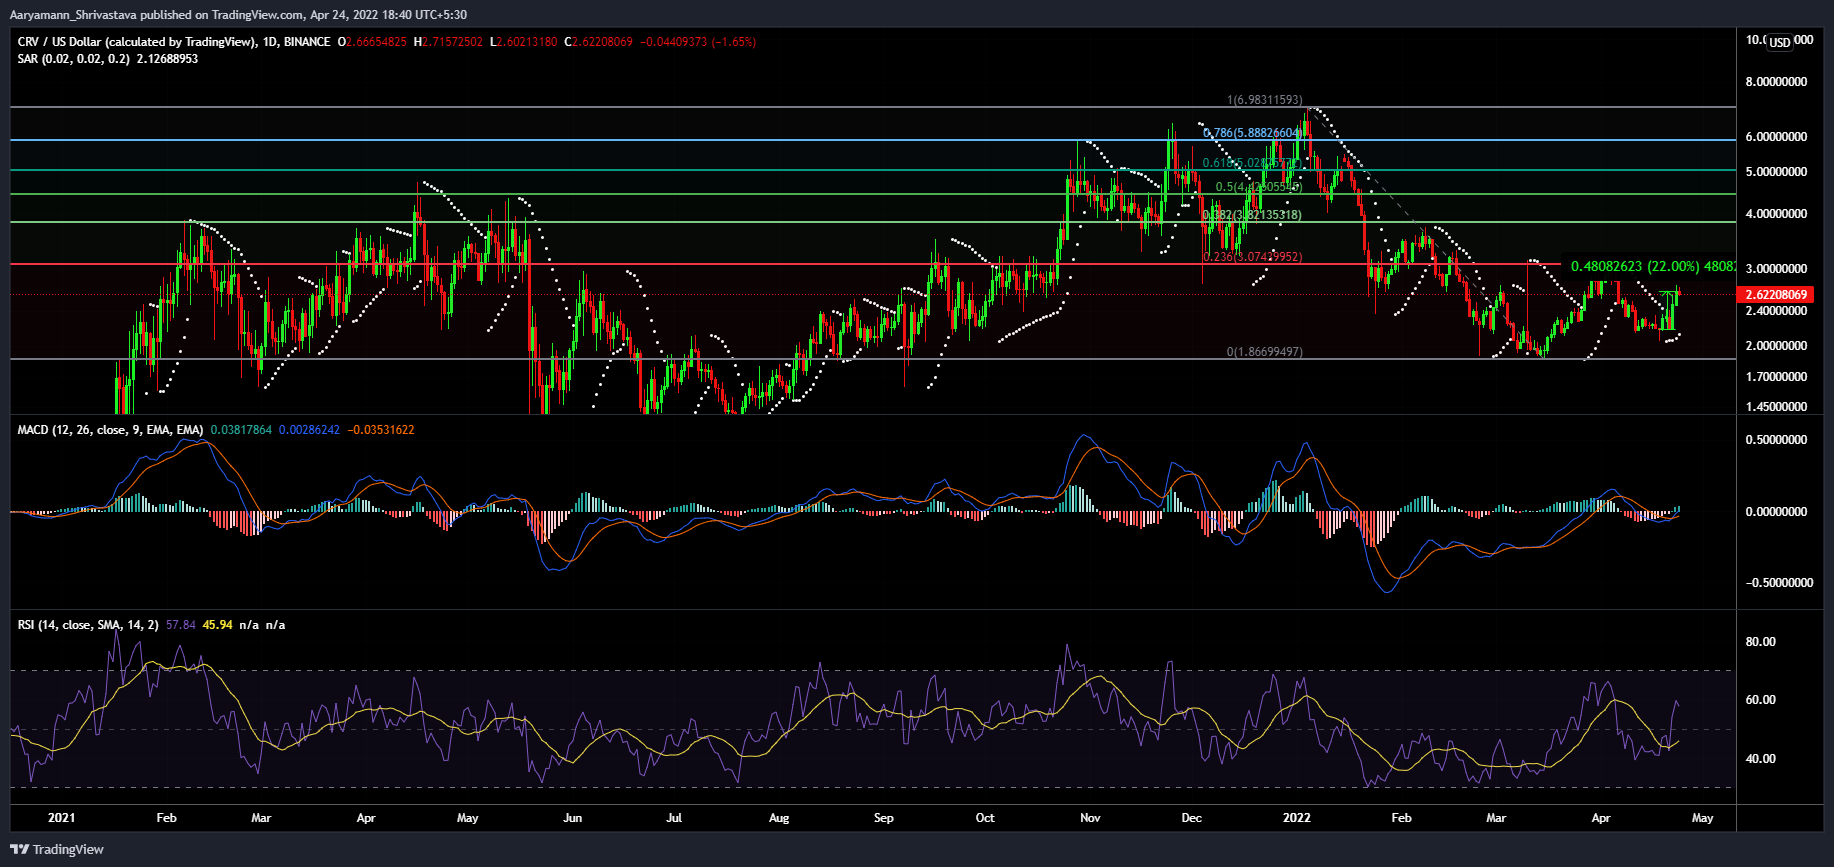The image size is (1834, 867).
Task: Click the 1D interval label in chart header
Action: (269, 42)
